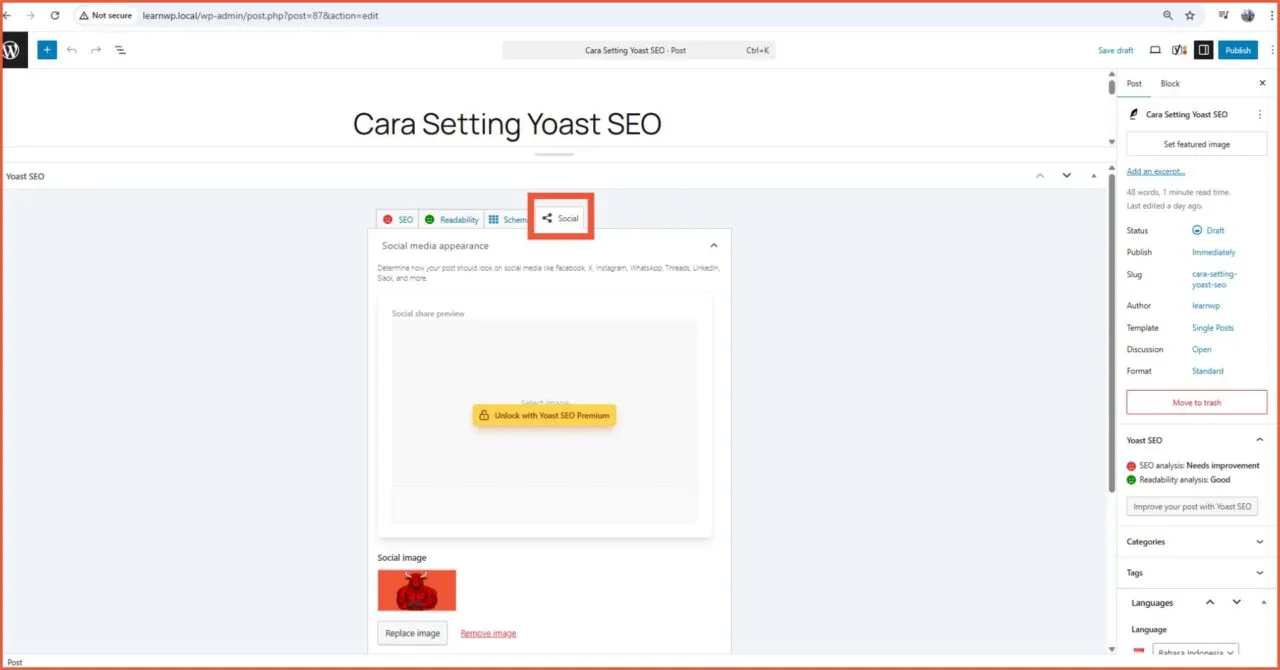Click the Add an excerpt link
Image resolution: width=1280 pixels, height=670 pixels.
click(x=1156, y=171)
